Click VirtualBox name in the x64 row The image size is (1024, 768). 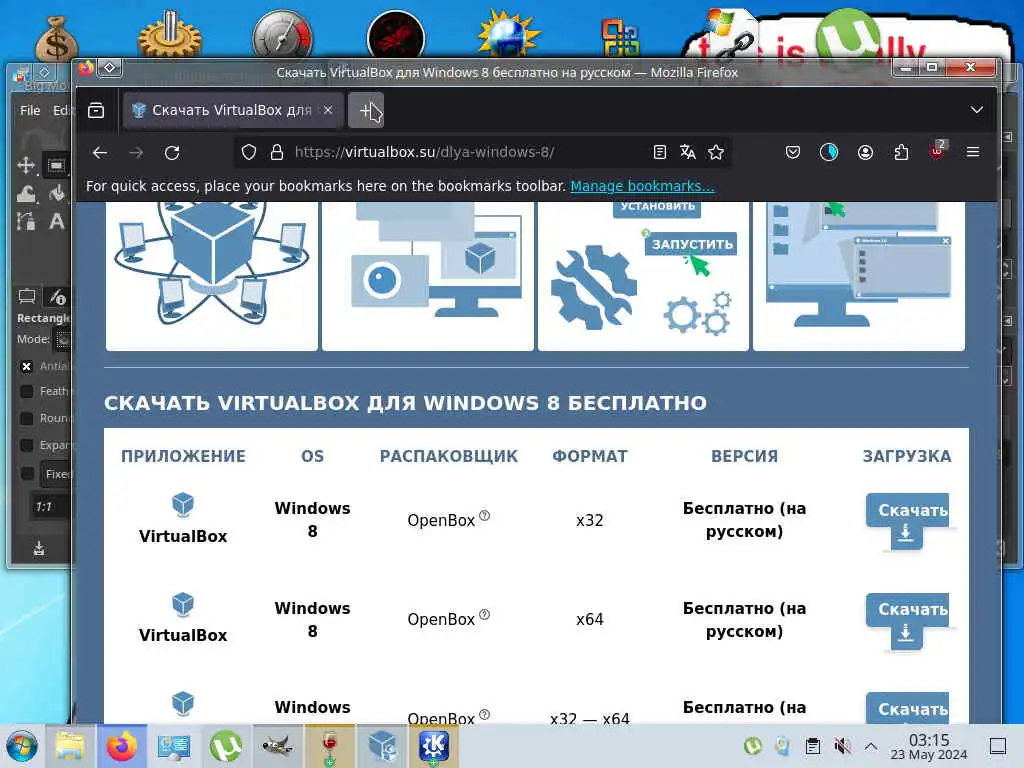pyautogui.click(x=183, y=635)
